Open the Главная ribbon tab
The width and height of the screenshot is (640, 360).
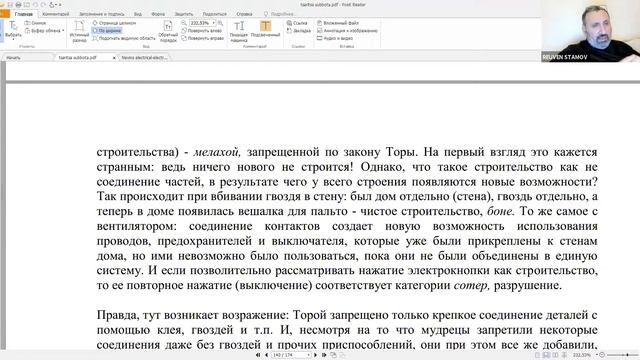click(24, 14)
